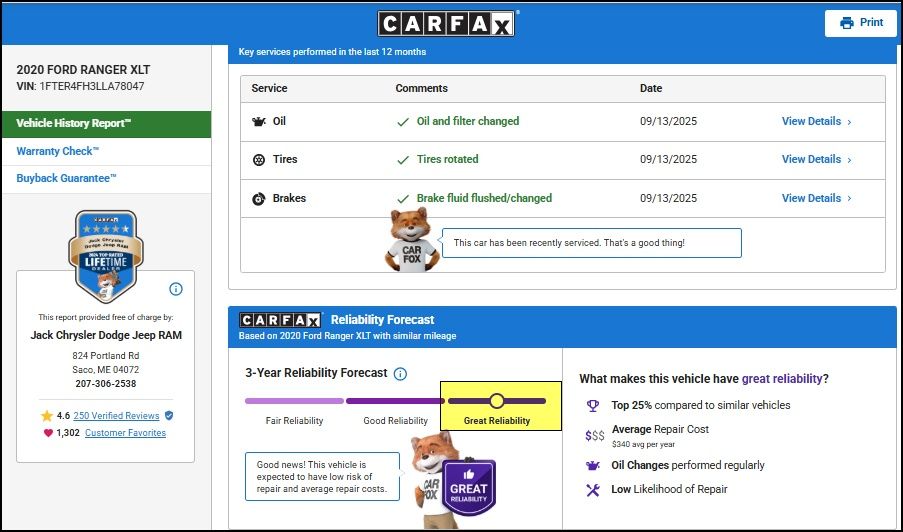This screenshot has height=532, width=903.
Task: Click the CARFAX logo in header
Action: (x=446, y=24)
